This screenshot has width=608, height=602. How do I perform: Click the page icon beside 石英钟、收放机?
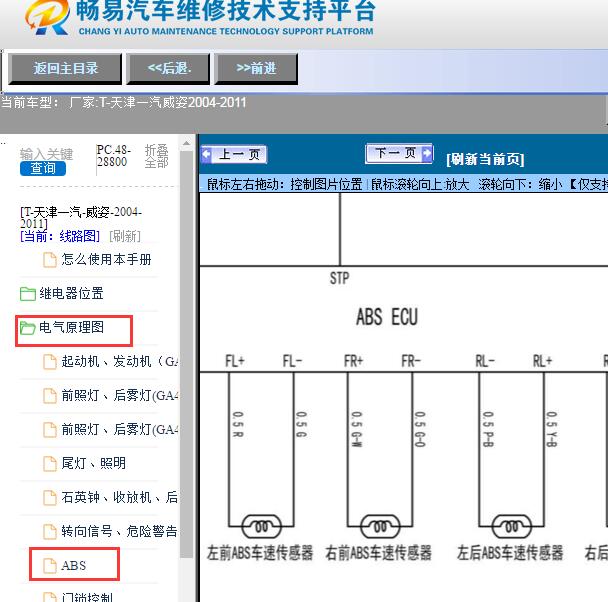point(50,498)
